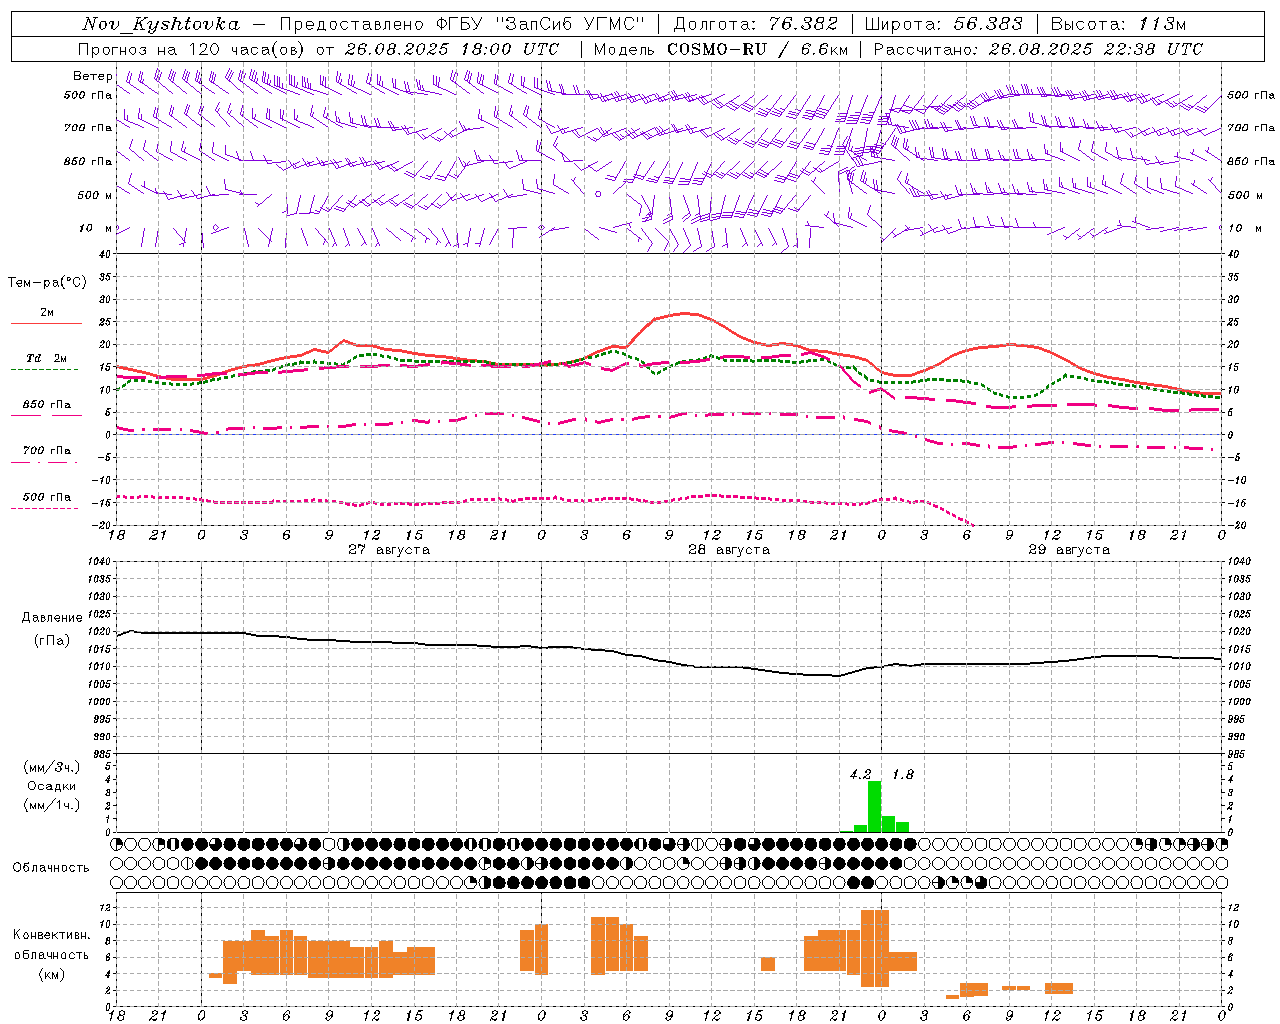1280x1024 pixels.
Task: Click the 500 гПа temperature legend entry
Action: [x=46, y=497]
